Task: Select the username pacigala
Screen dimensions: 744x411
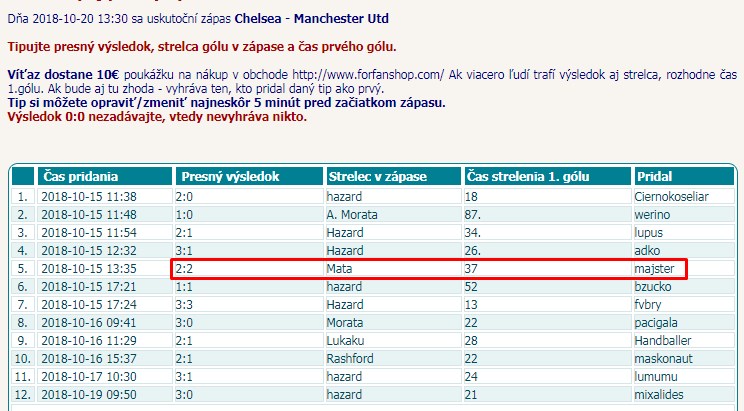Action: pos(658,322)
